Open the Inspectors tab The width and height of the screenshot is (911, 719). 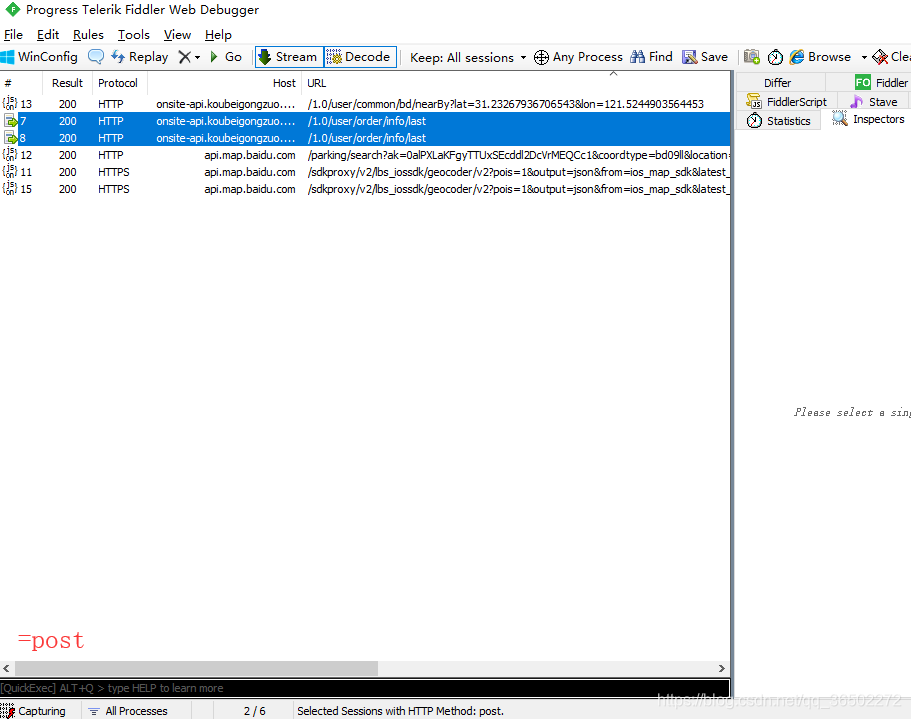point(869,119)
